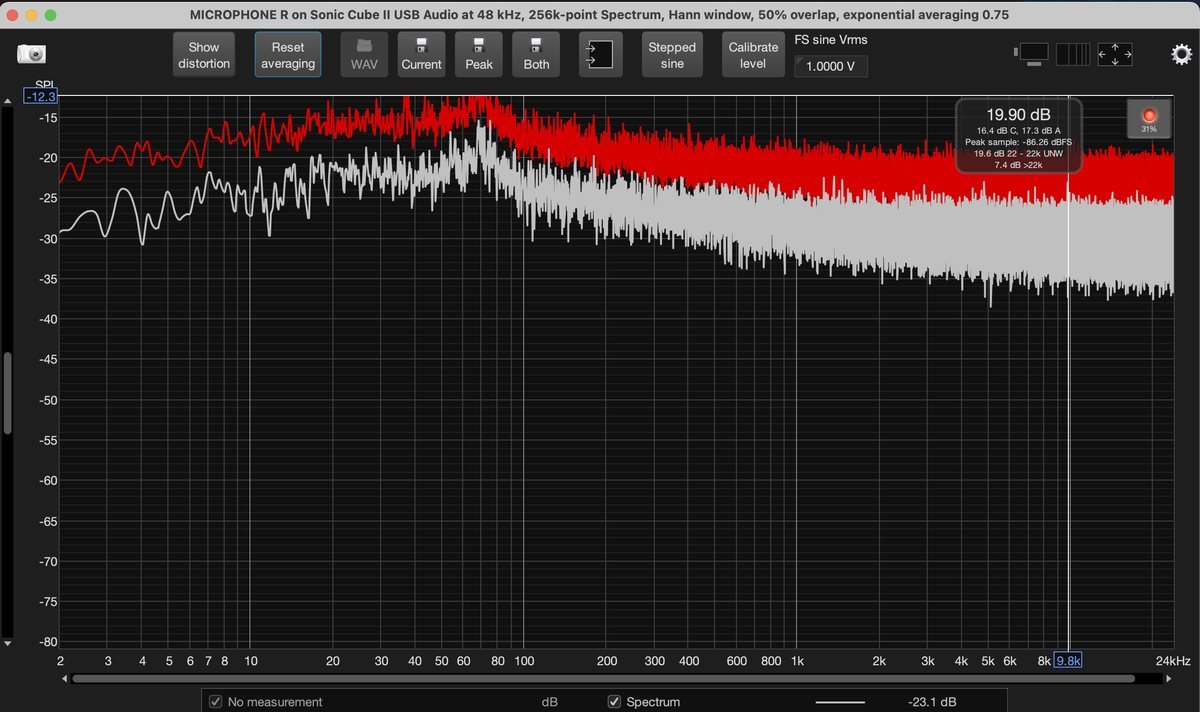Screen dimensions: 1200x712
Task: Click the 100 frequency axis label
Action: tap(523, 661)
